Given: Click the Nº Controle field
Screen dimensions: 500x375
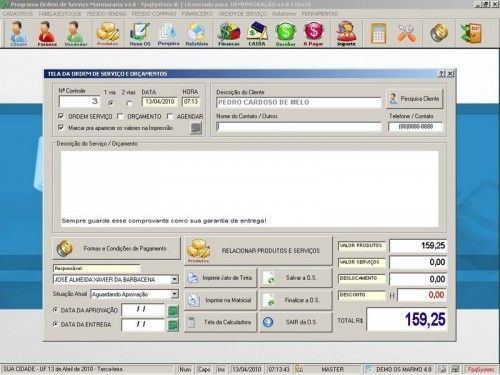Looking at the screenshot, I should point(79,101).
